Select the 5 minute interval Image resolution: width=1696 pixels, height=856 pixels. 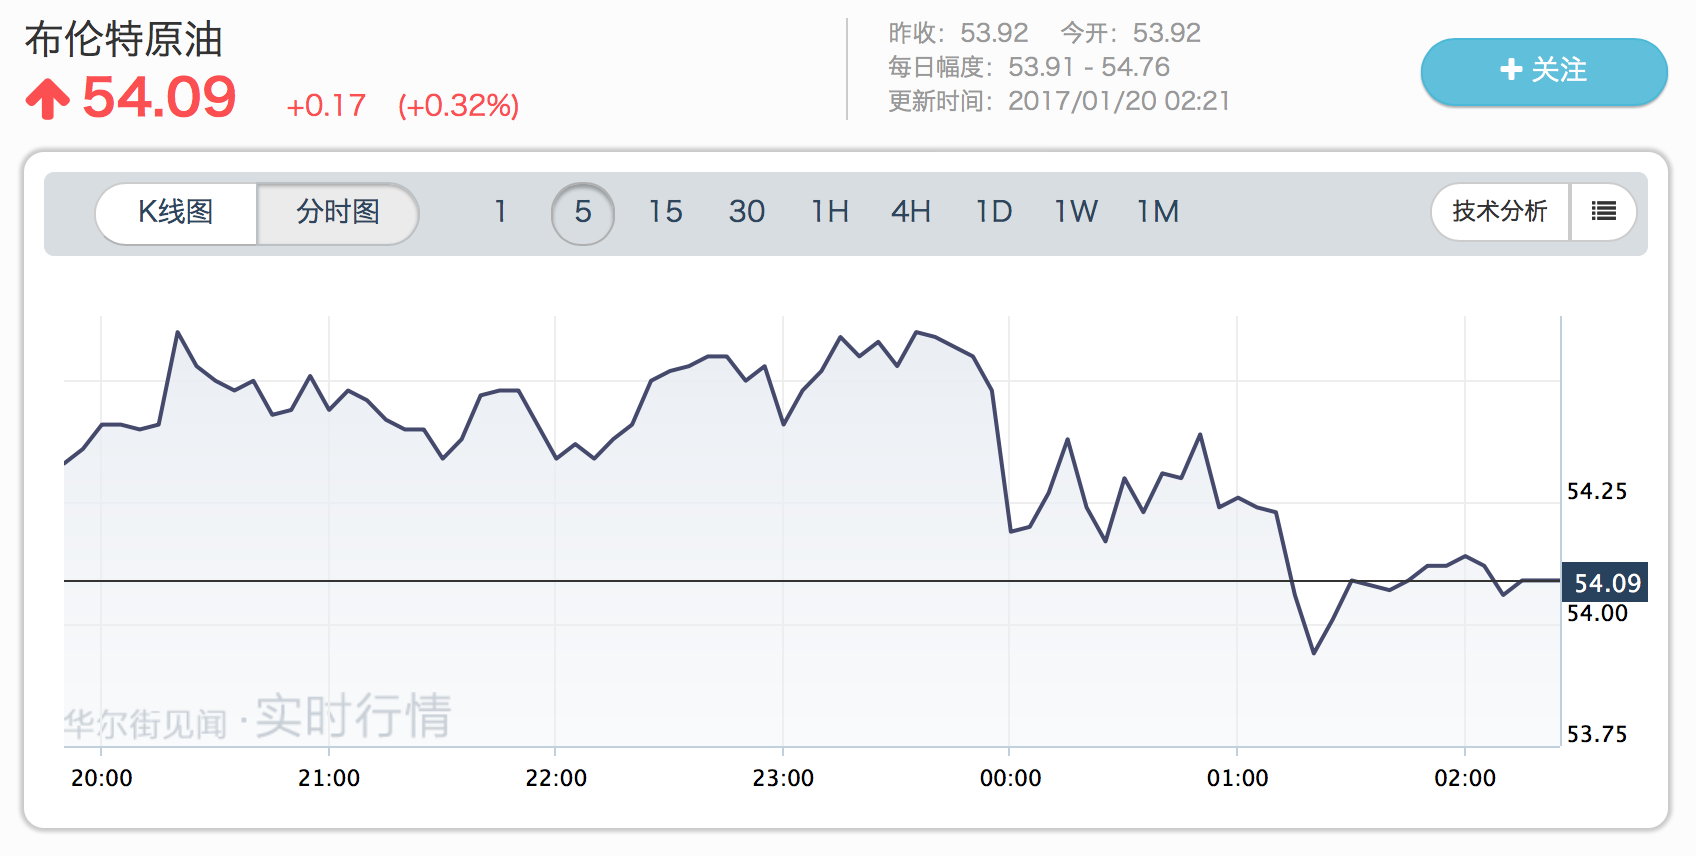pyautogui.click(x=583, y=212)
